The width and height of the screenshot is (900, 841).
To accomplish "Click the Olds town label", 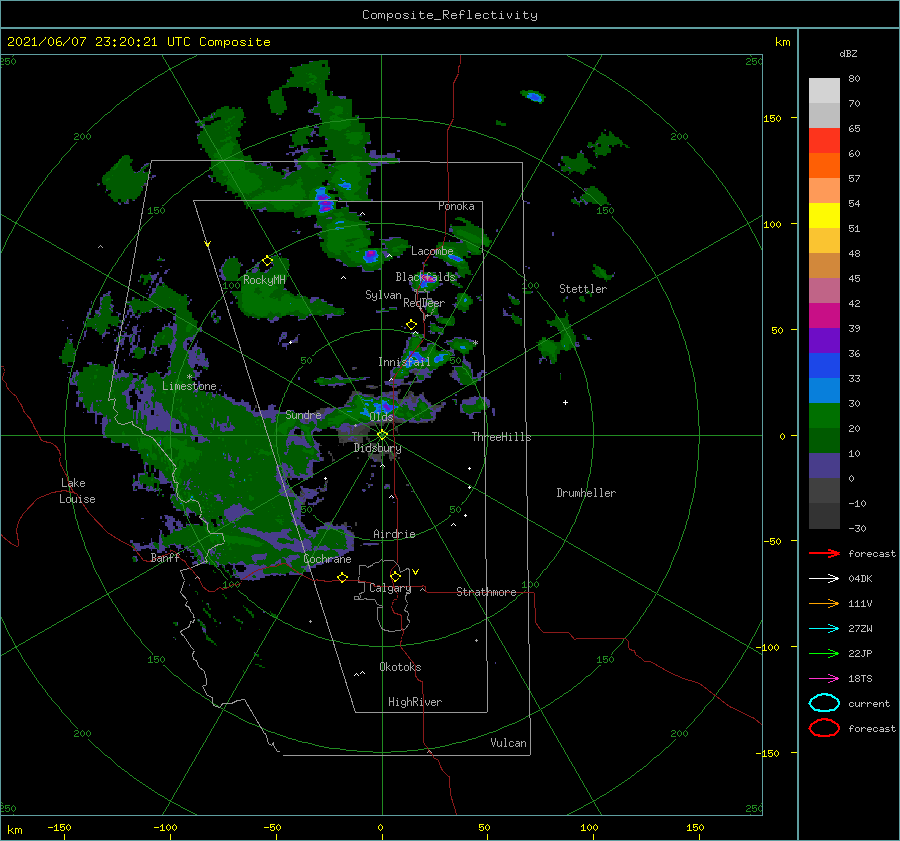I will (381, 417).
